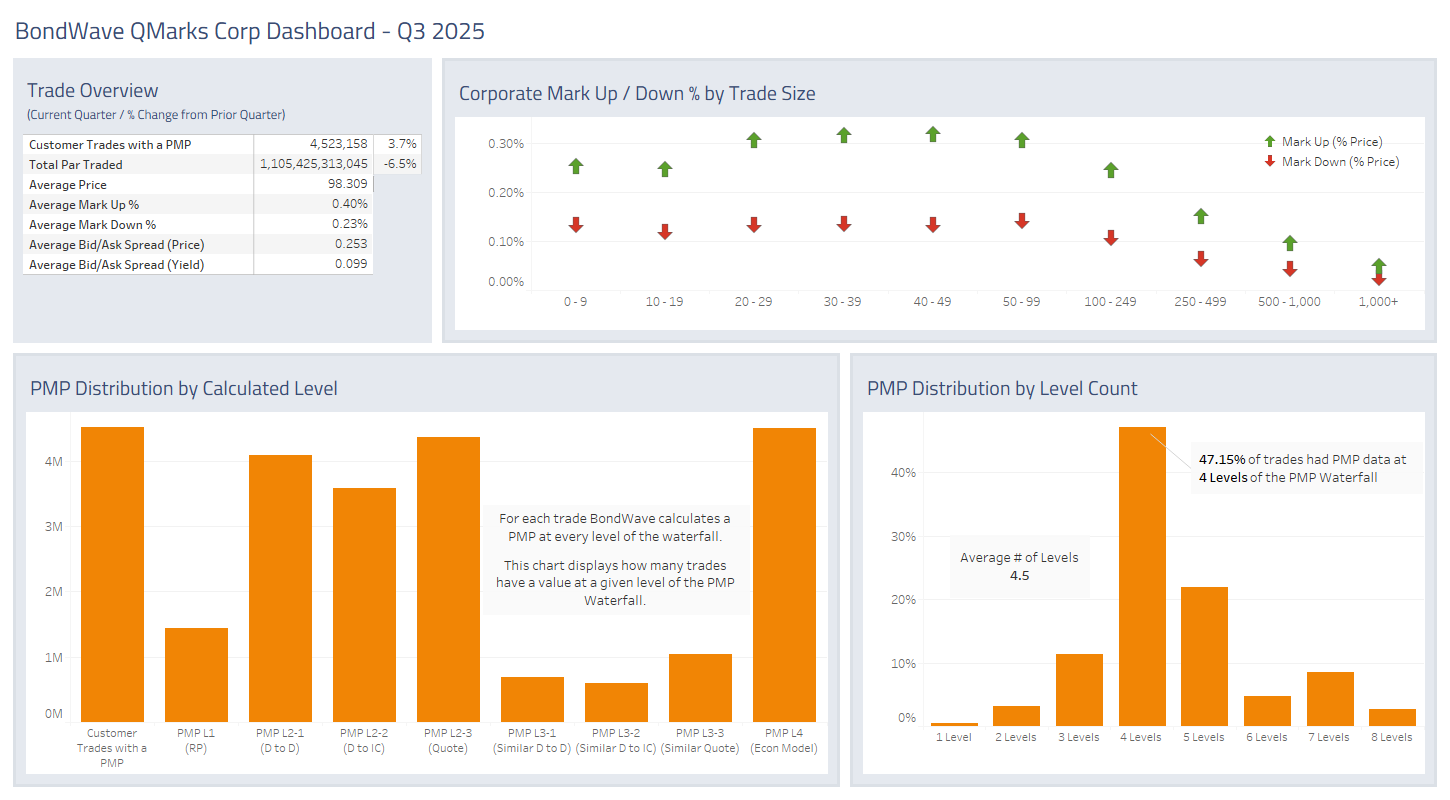Select the green Mark Up arrow for 500 - 1,000
The image size is (1450, 800).
(x=1290, y=243)
